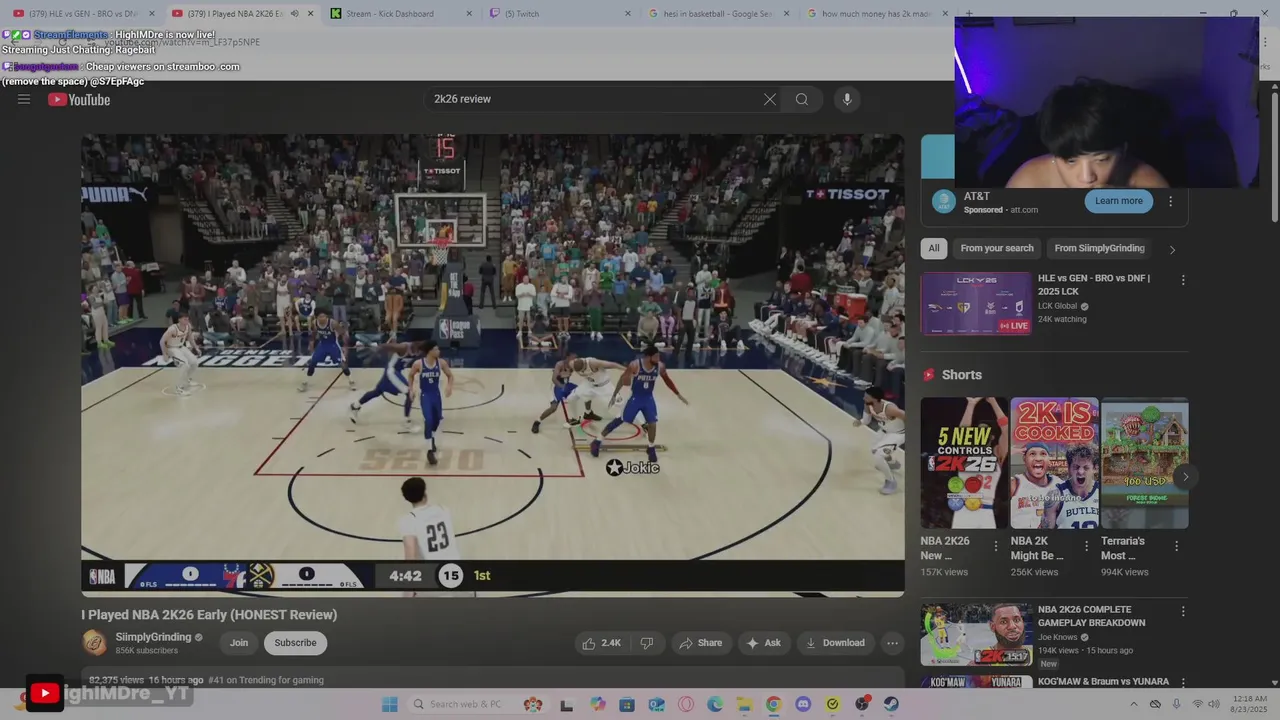This screenshot has height=720, width=1280.
Task: Share the video
Action: pyautogui.click(x=700, y=643)
